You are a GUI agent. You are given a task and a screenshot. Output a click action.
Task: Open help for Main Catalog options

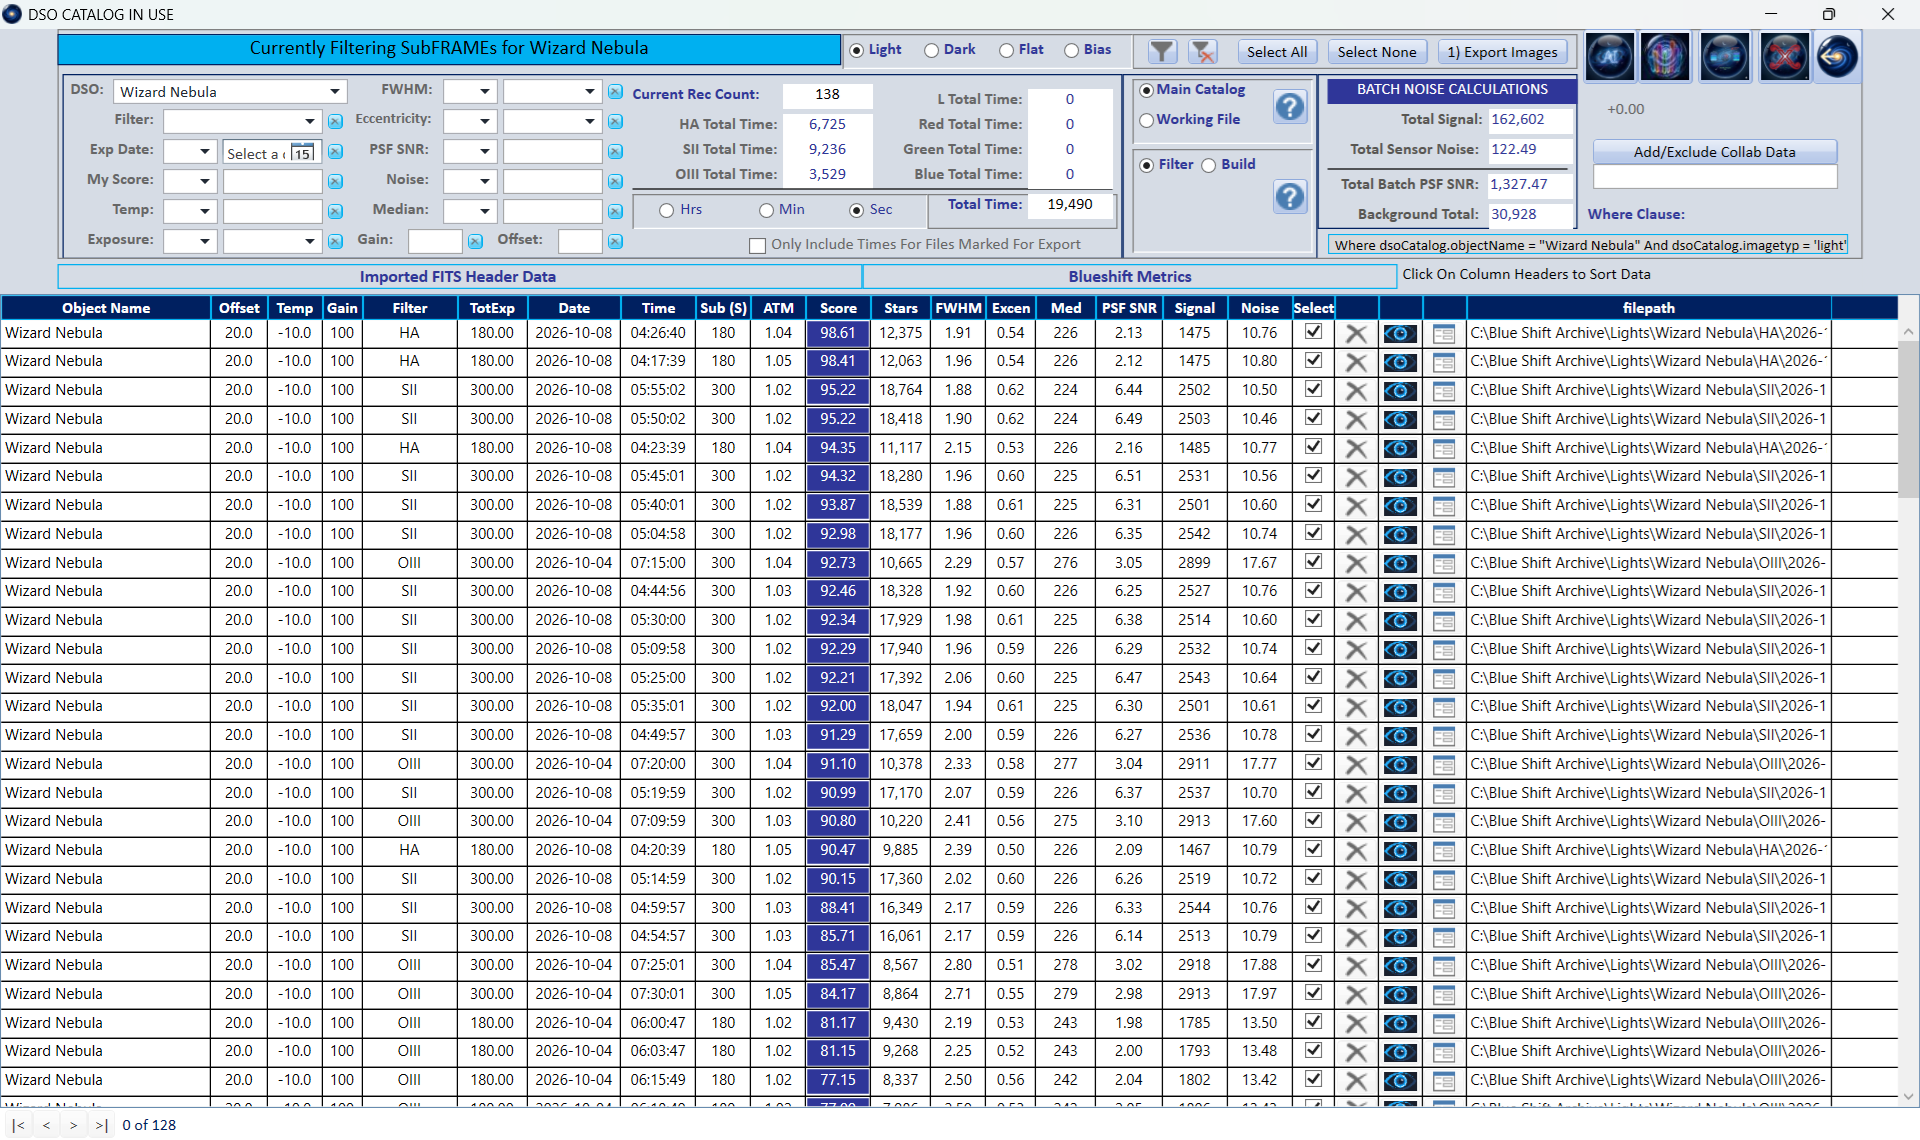click(1290, 107)
